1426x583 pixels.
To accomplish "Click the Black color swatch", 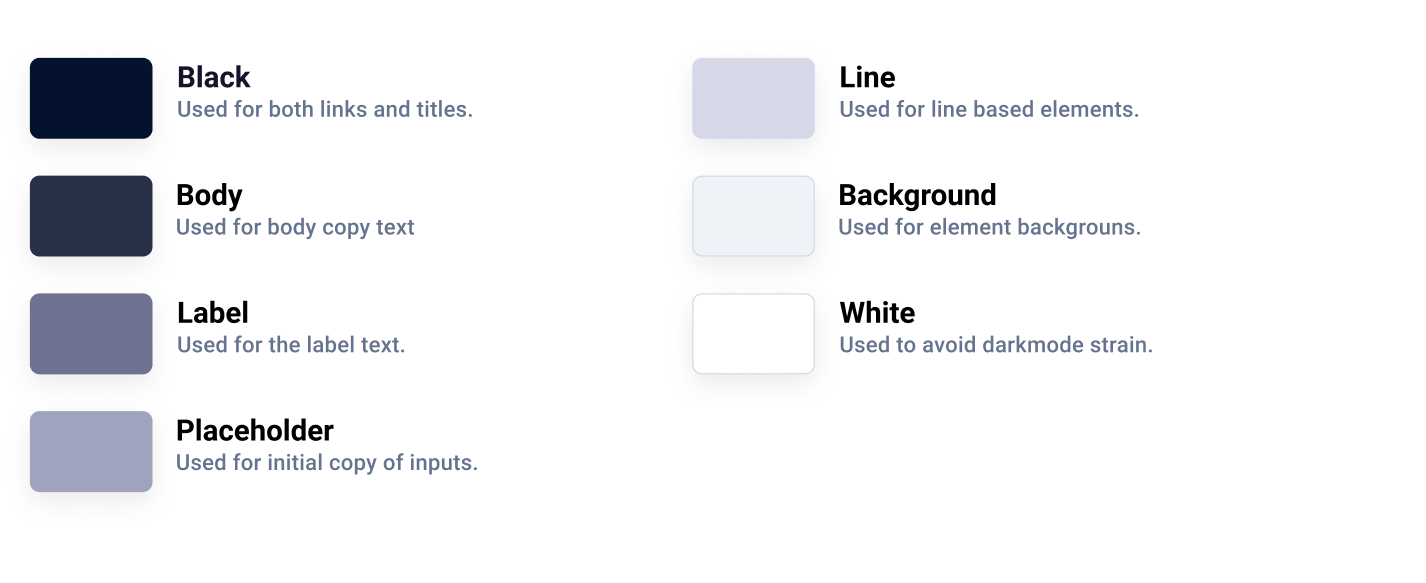I will tap(91, 98).
